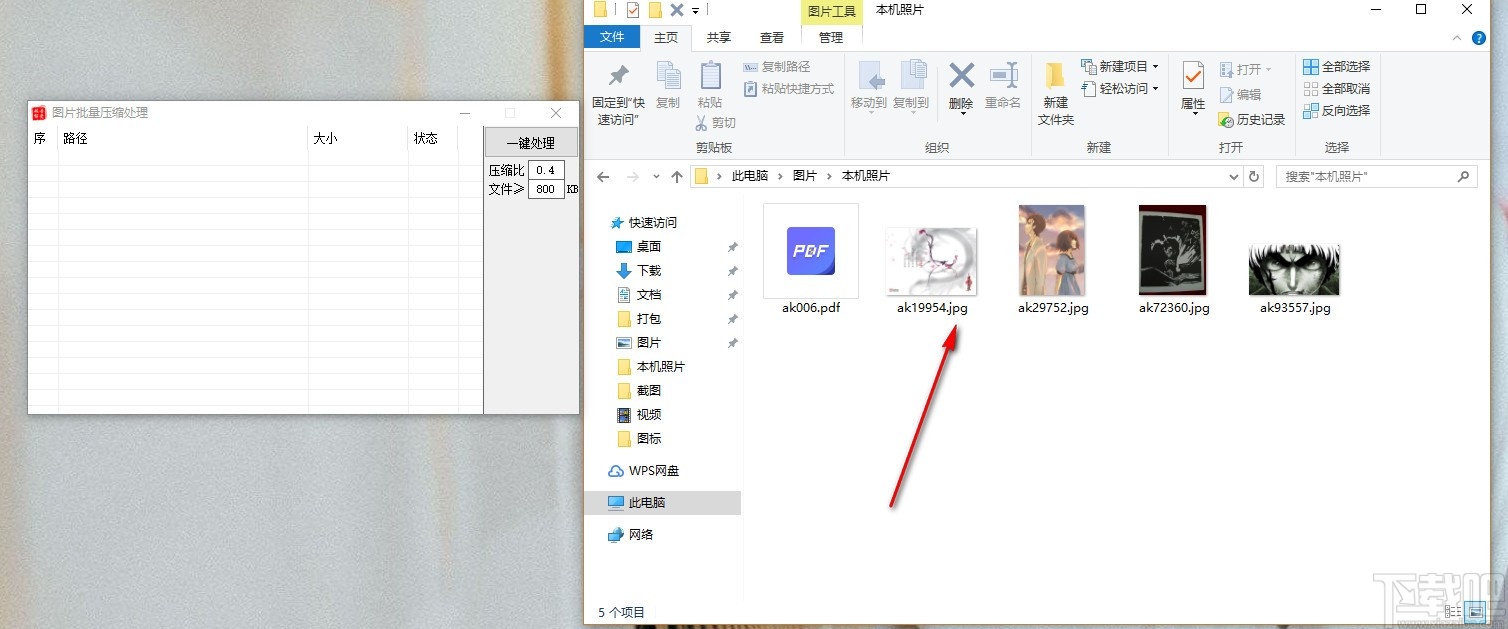1508x629 pixels.
Task: Toggle the checkbox icon on Quick Access Toolbar
Action: point(633,9)
